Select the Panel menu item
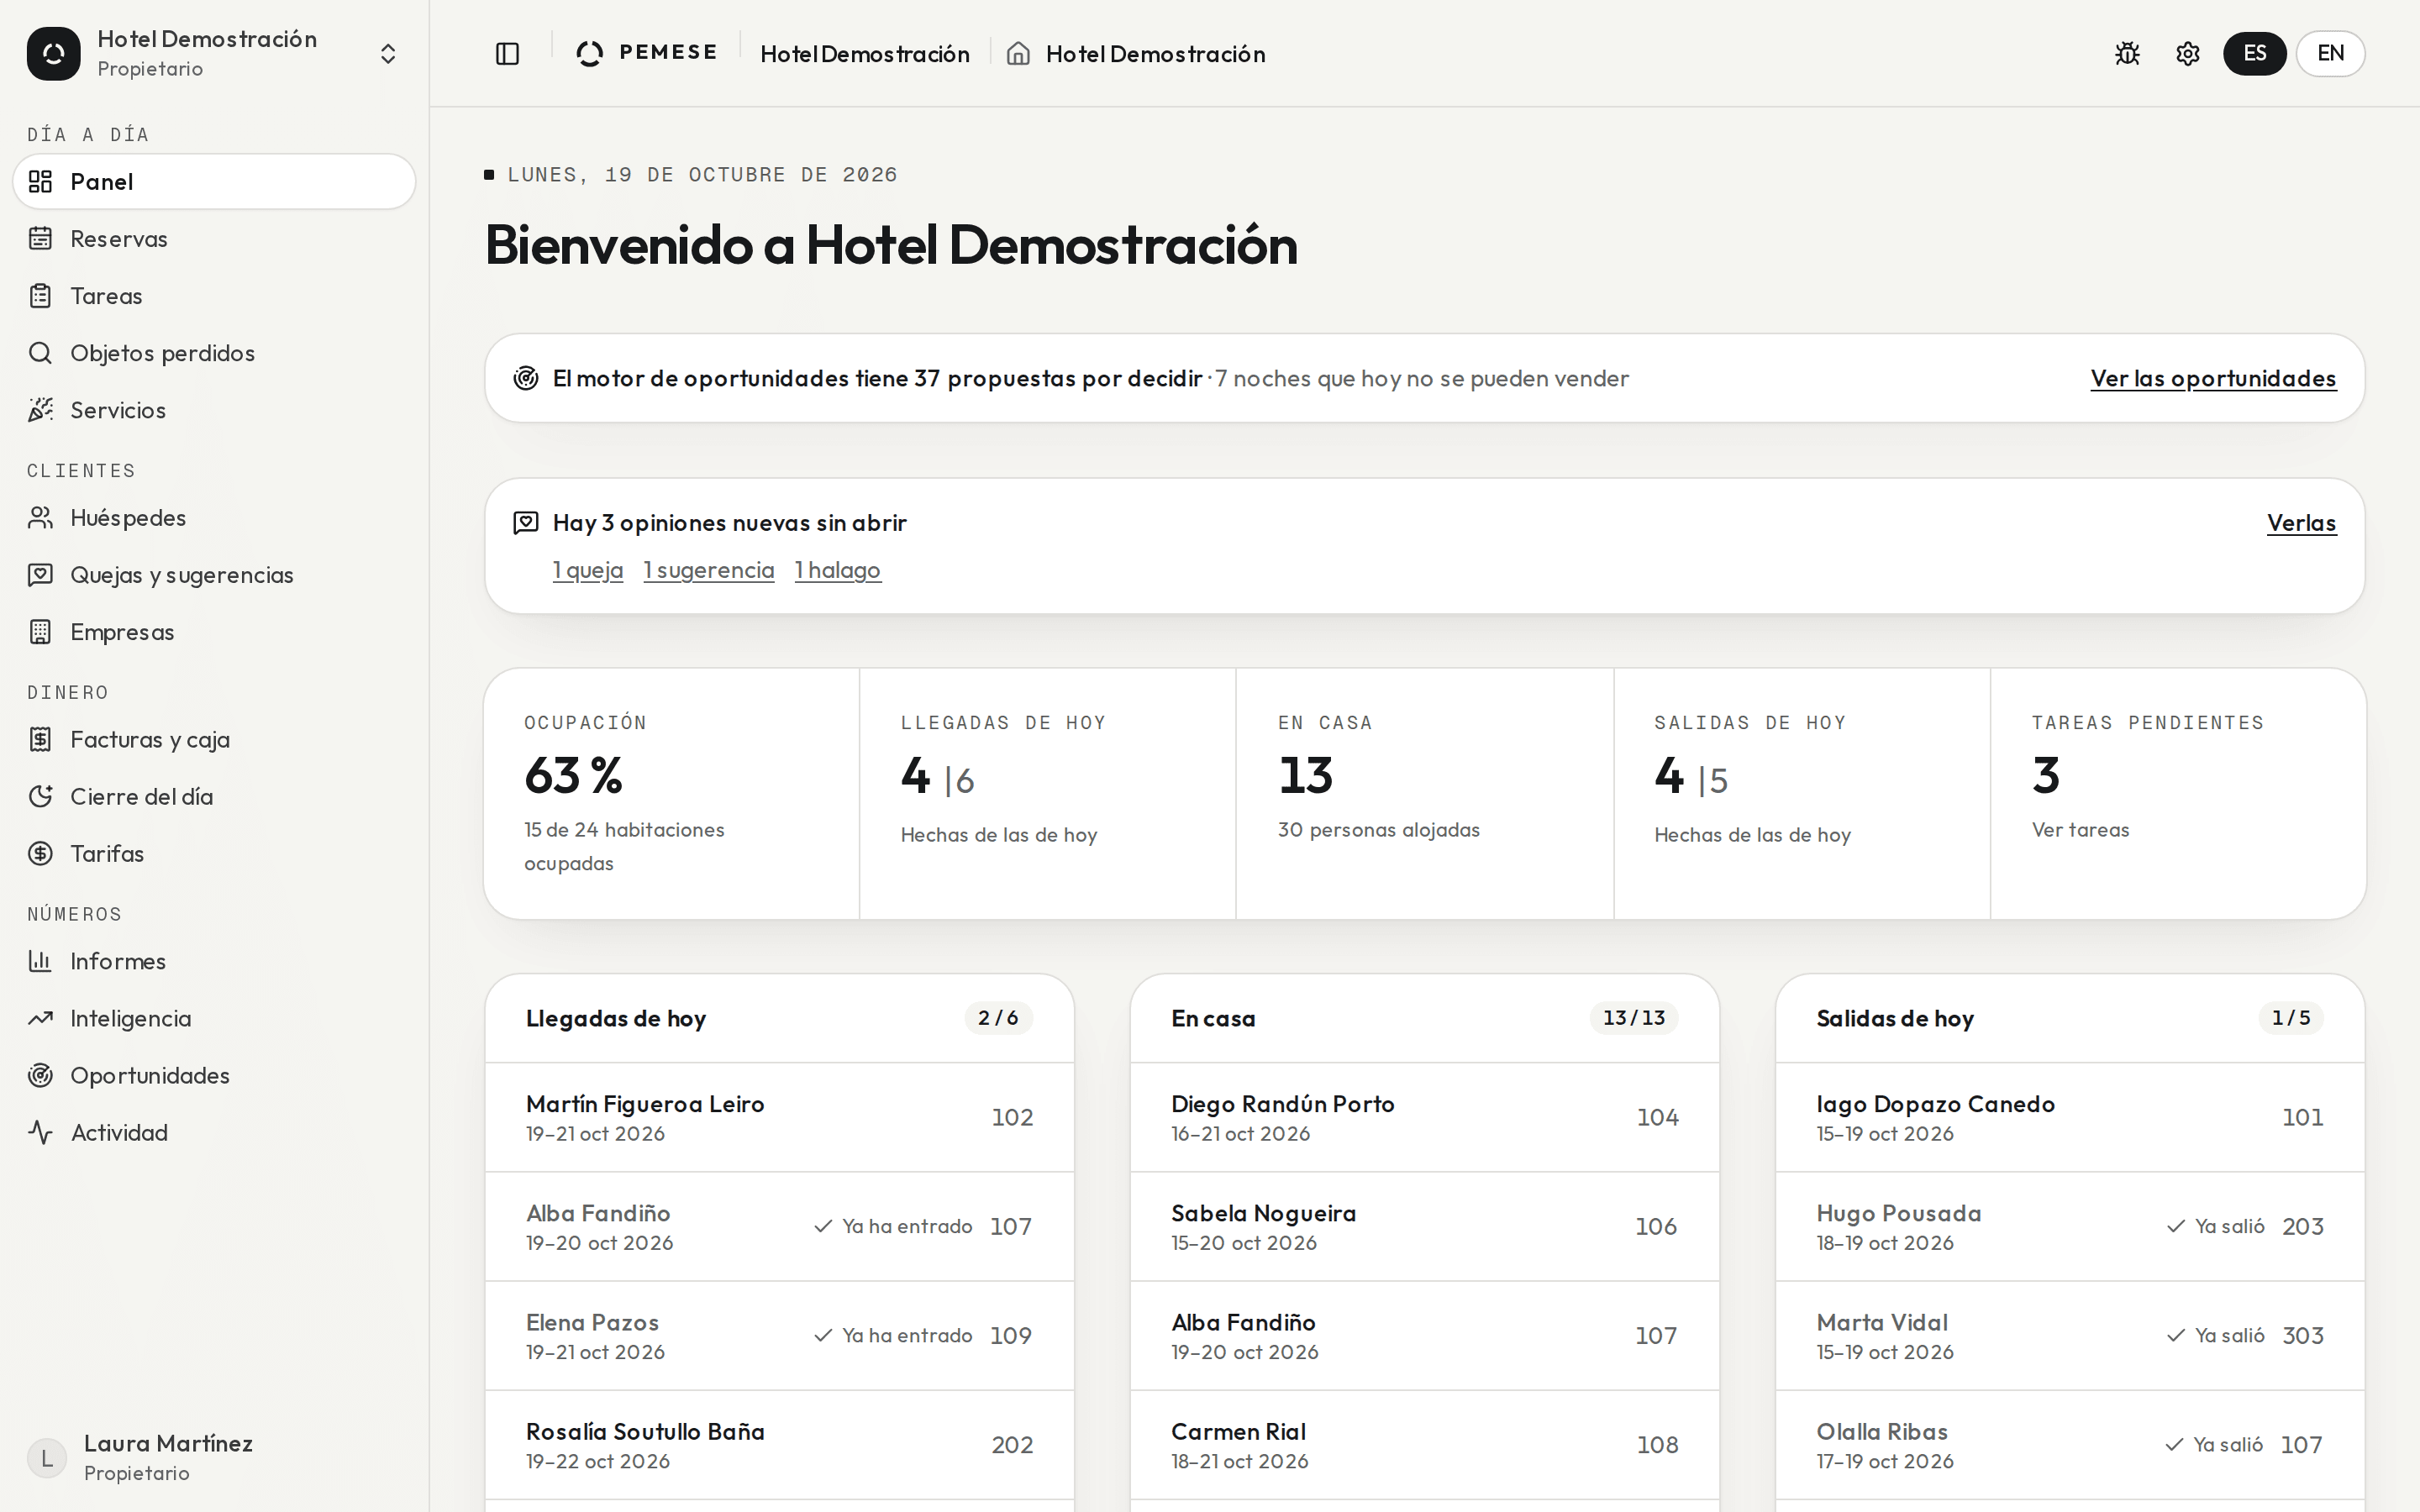 tap(214, 182)
